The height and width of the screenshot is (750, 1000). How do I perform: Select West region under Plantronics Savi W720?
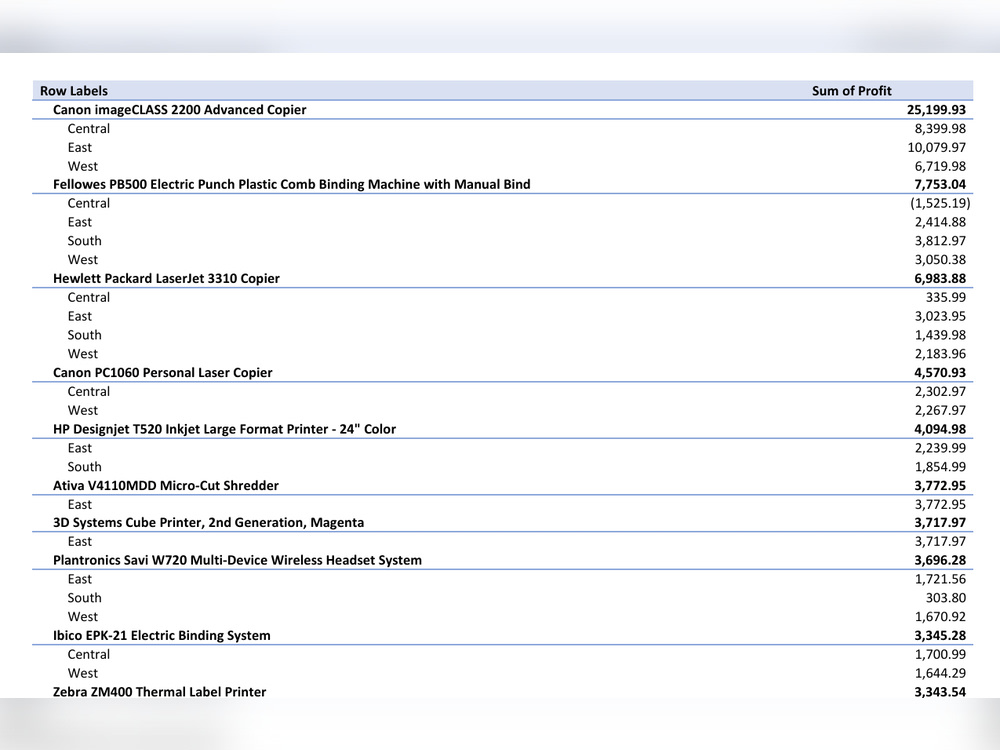click(x=83, y=617)
